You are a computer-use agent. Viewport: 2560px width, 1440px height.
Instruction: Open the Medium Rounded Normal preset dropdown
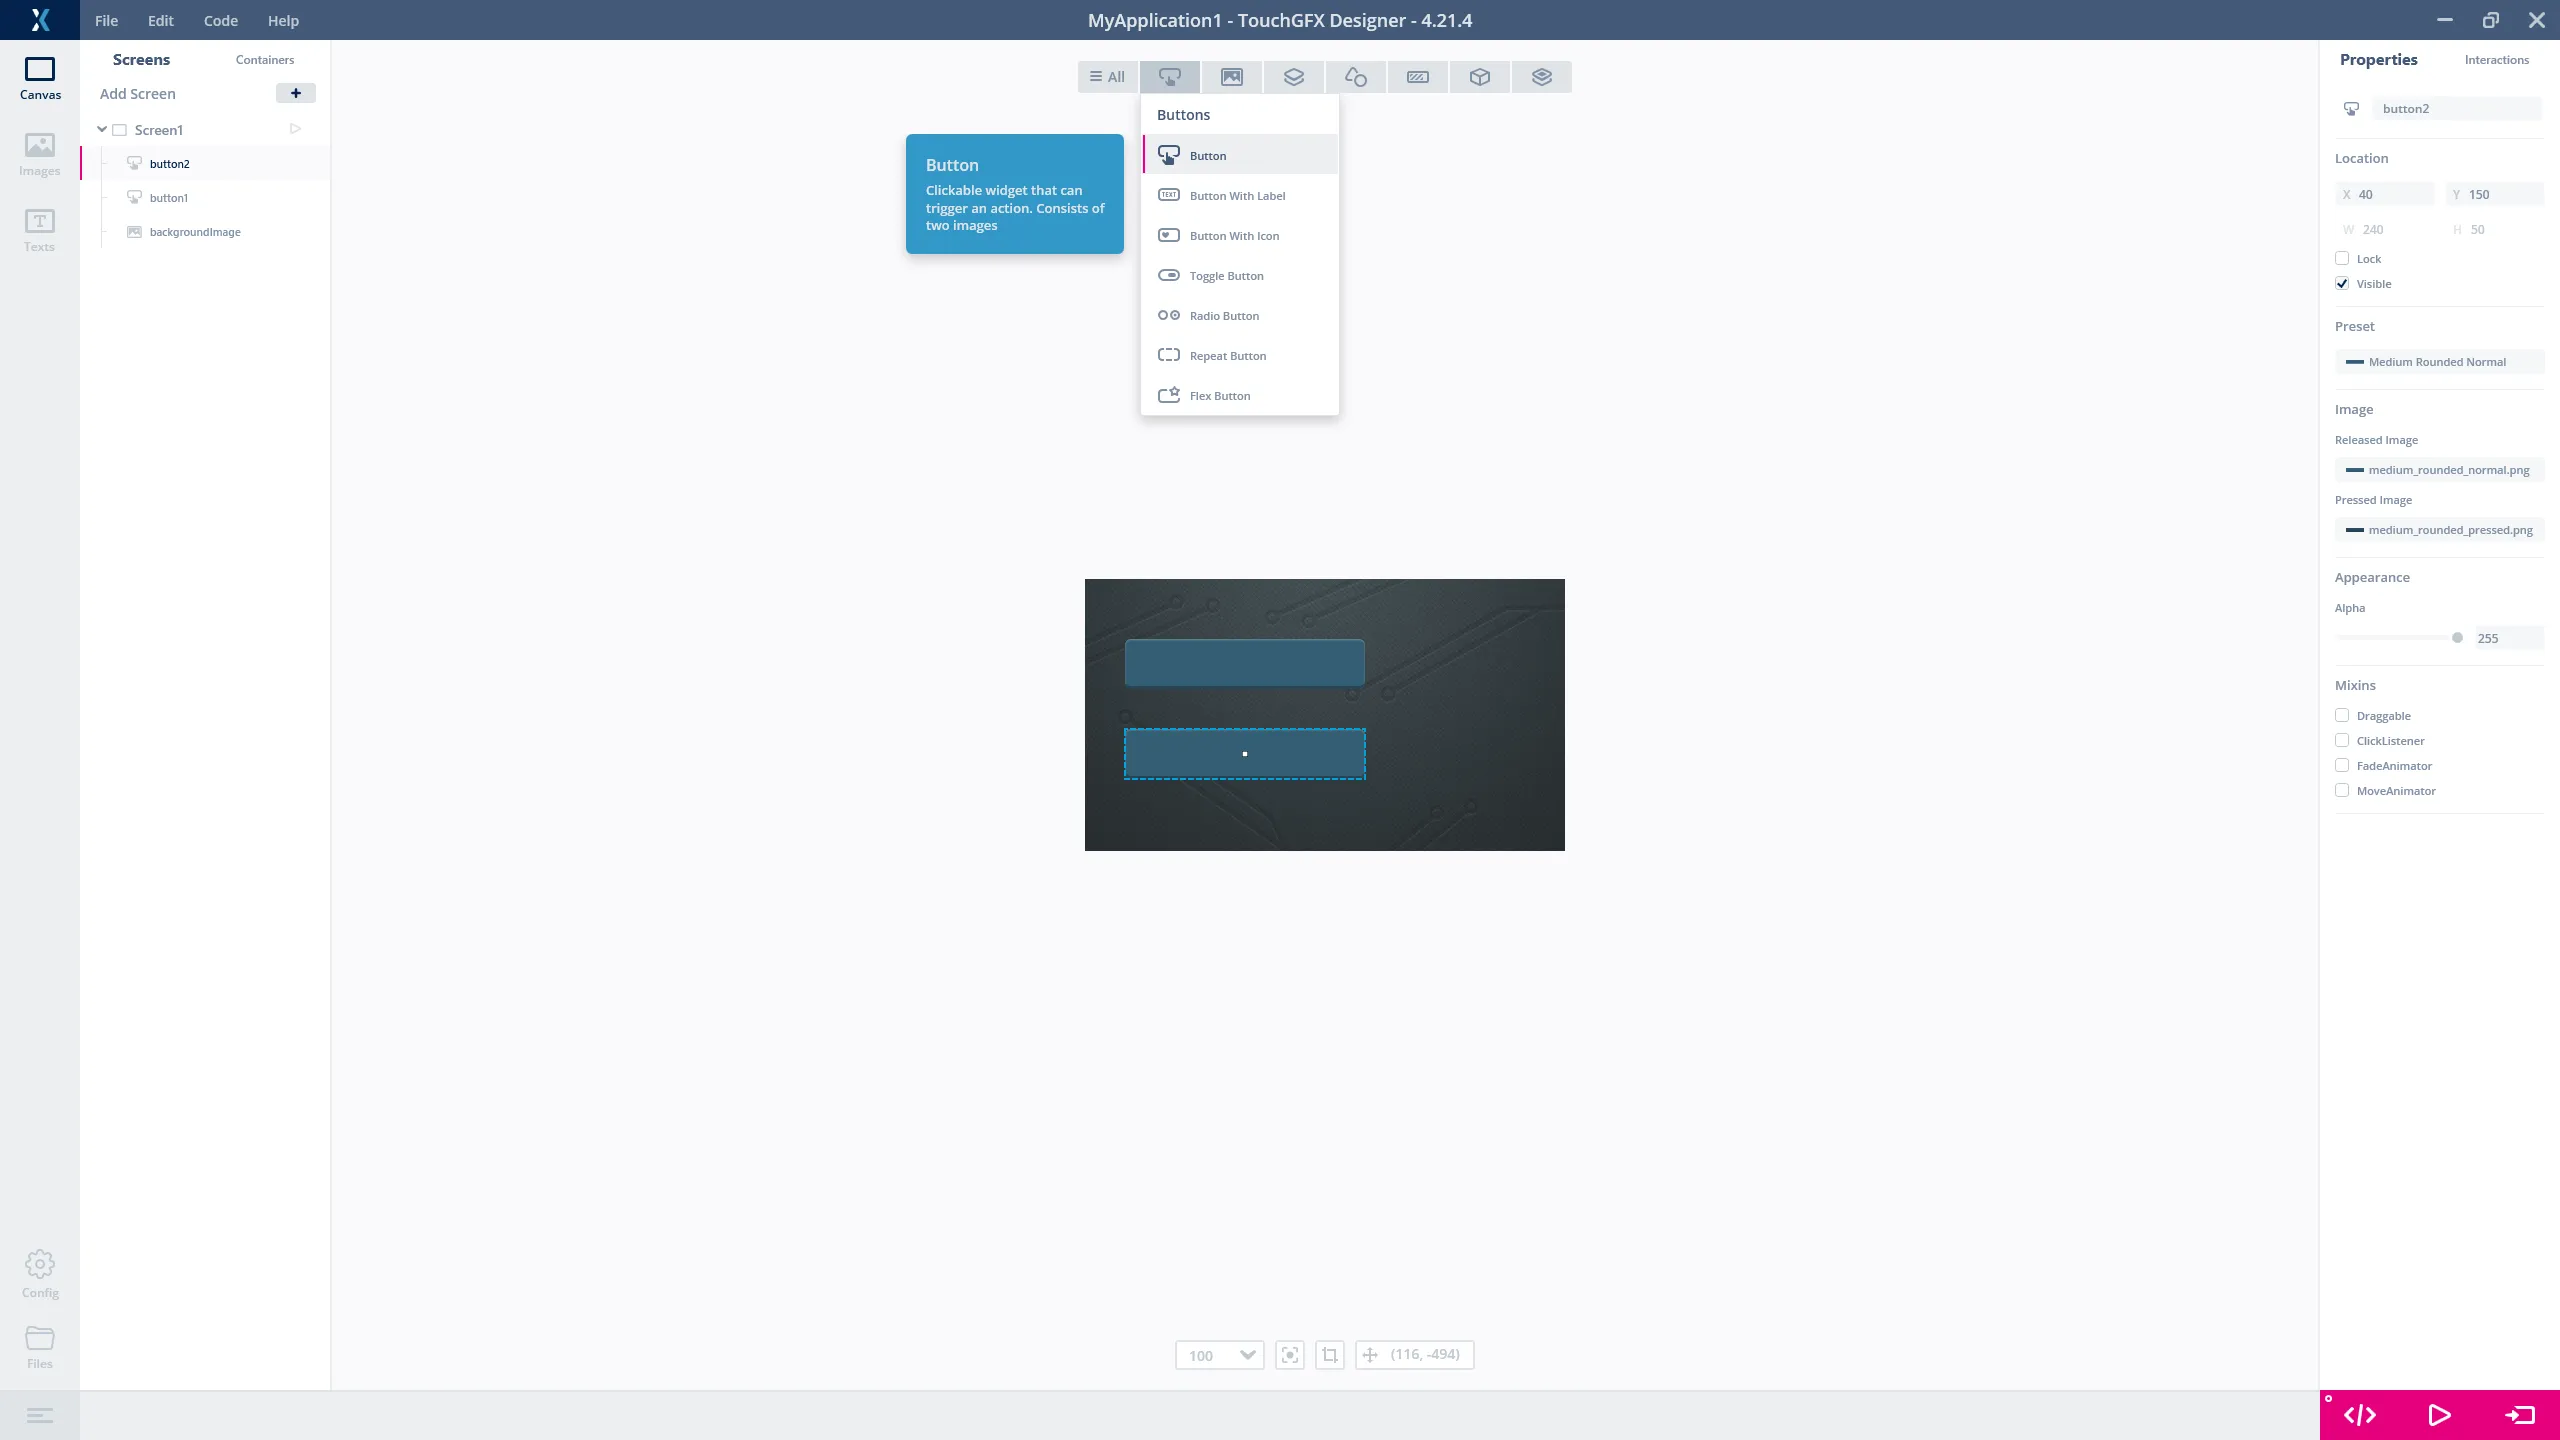pos(2438,362)
